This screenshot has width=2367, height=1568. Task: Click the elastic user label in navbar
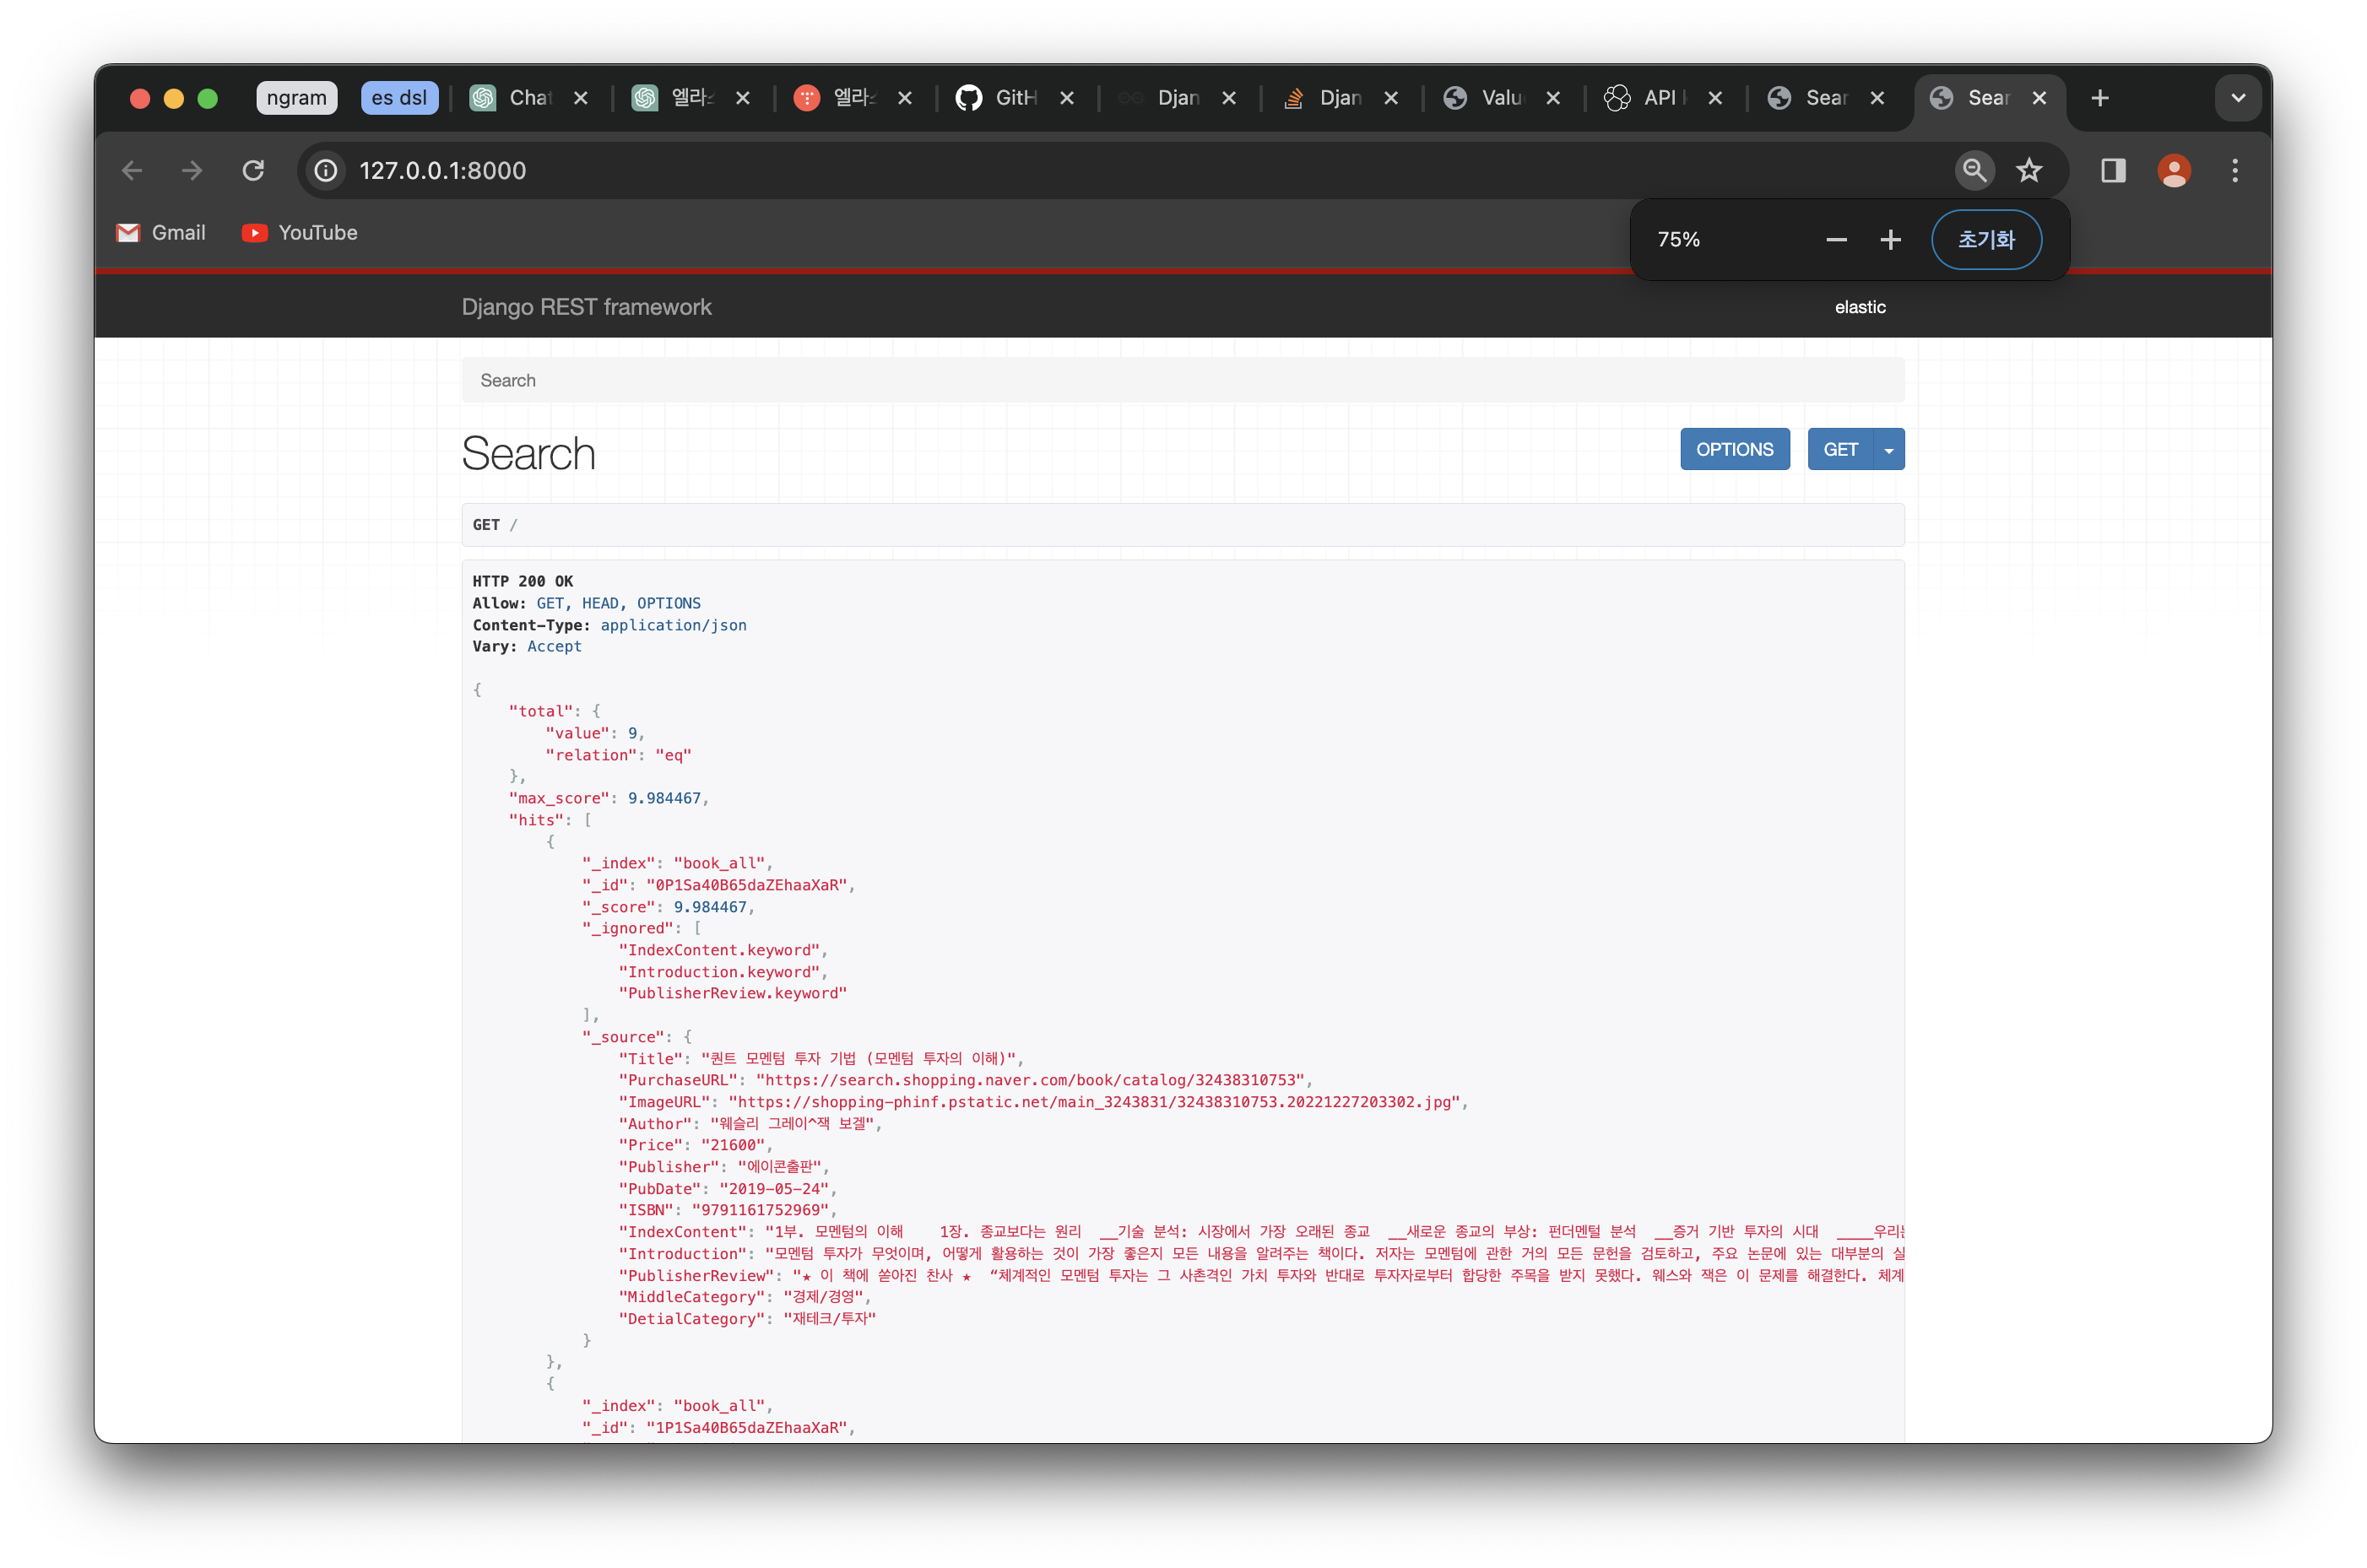(x=1860, y=307)
